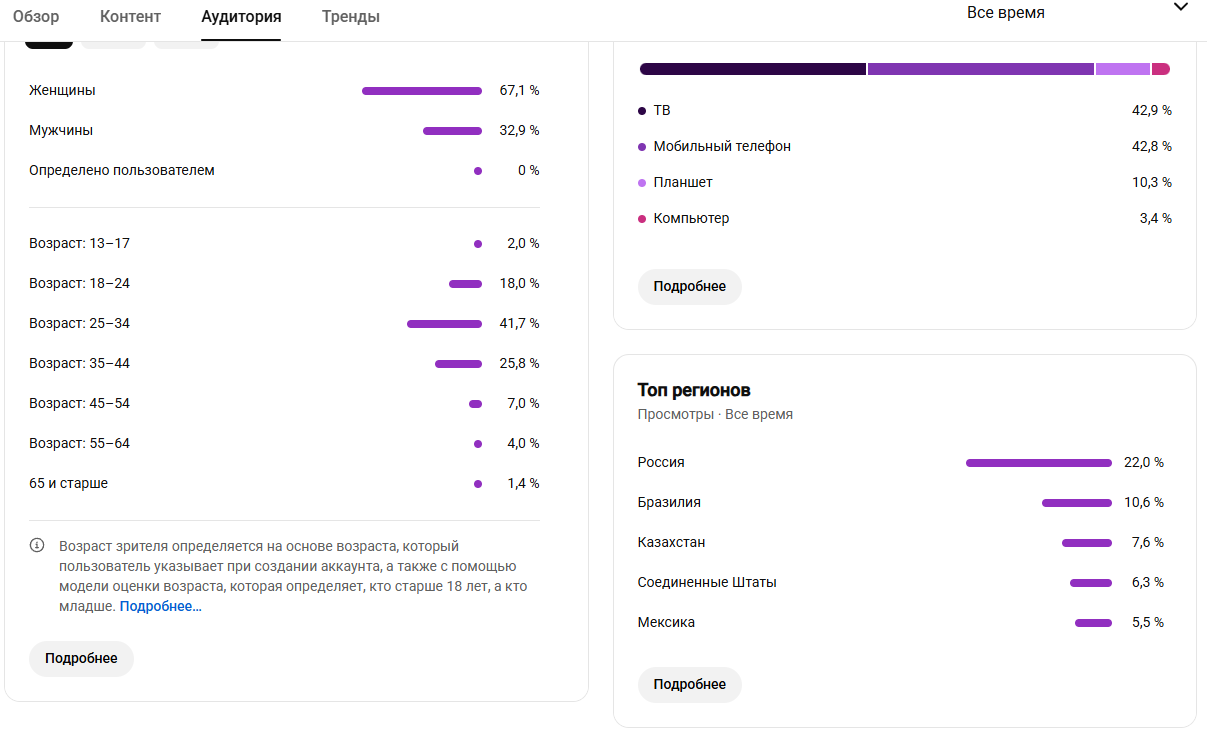Click the Женщины percentage bar
The width and height of the screenshot is (1207, 732).
click(x=422, y=91)
